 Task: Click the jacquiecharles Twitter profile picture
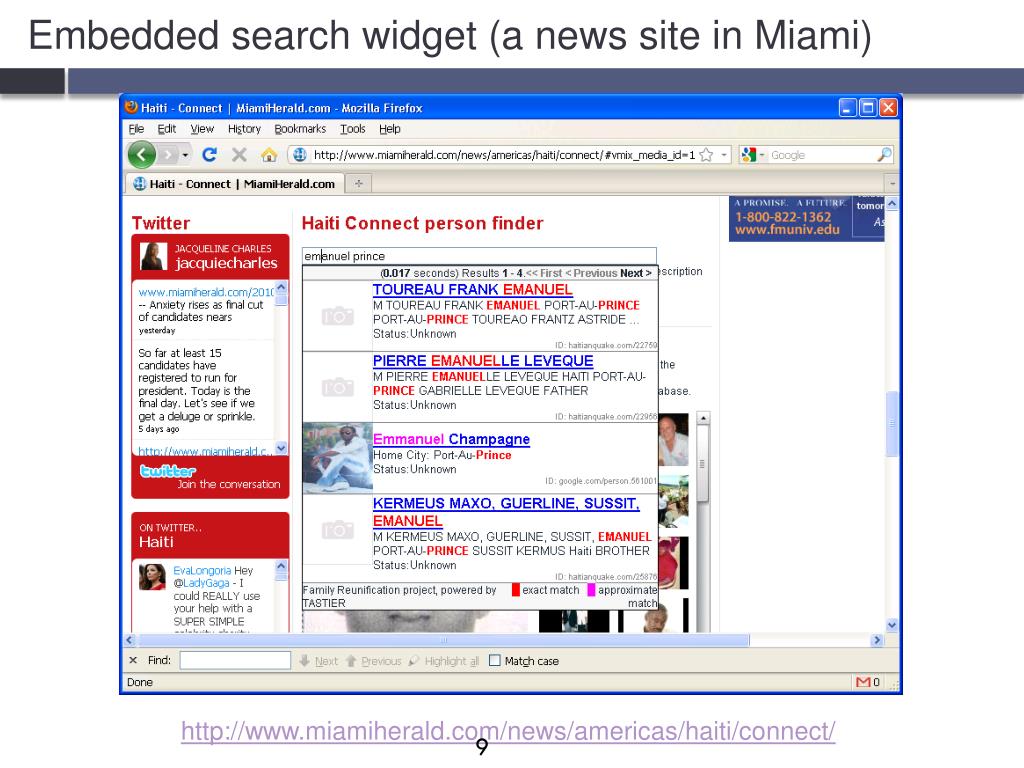(x=154, y=256)
